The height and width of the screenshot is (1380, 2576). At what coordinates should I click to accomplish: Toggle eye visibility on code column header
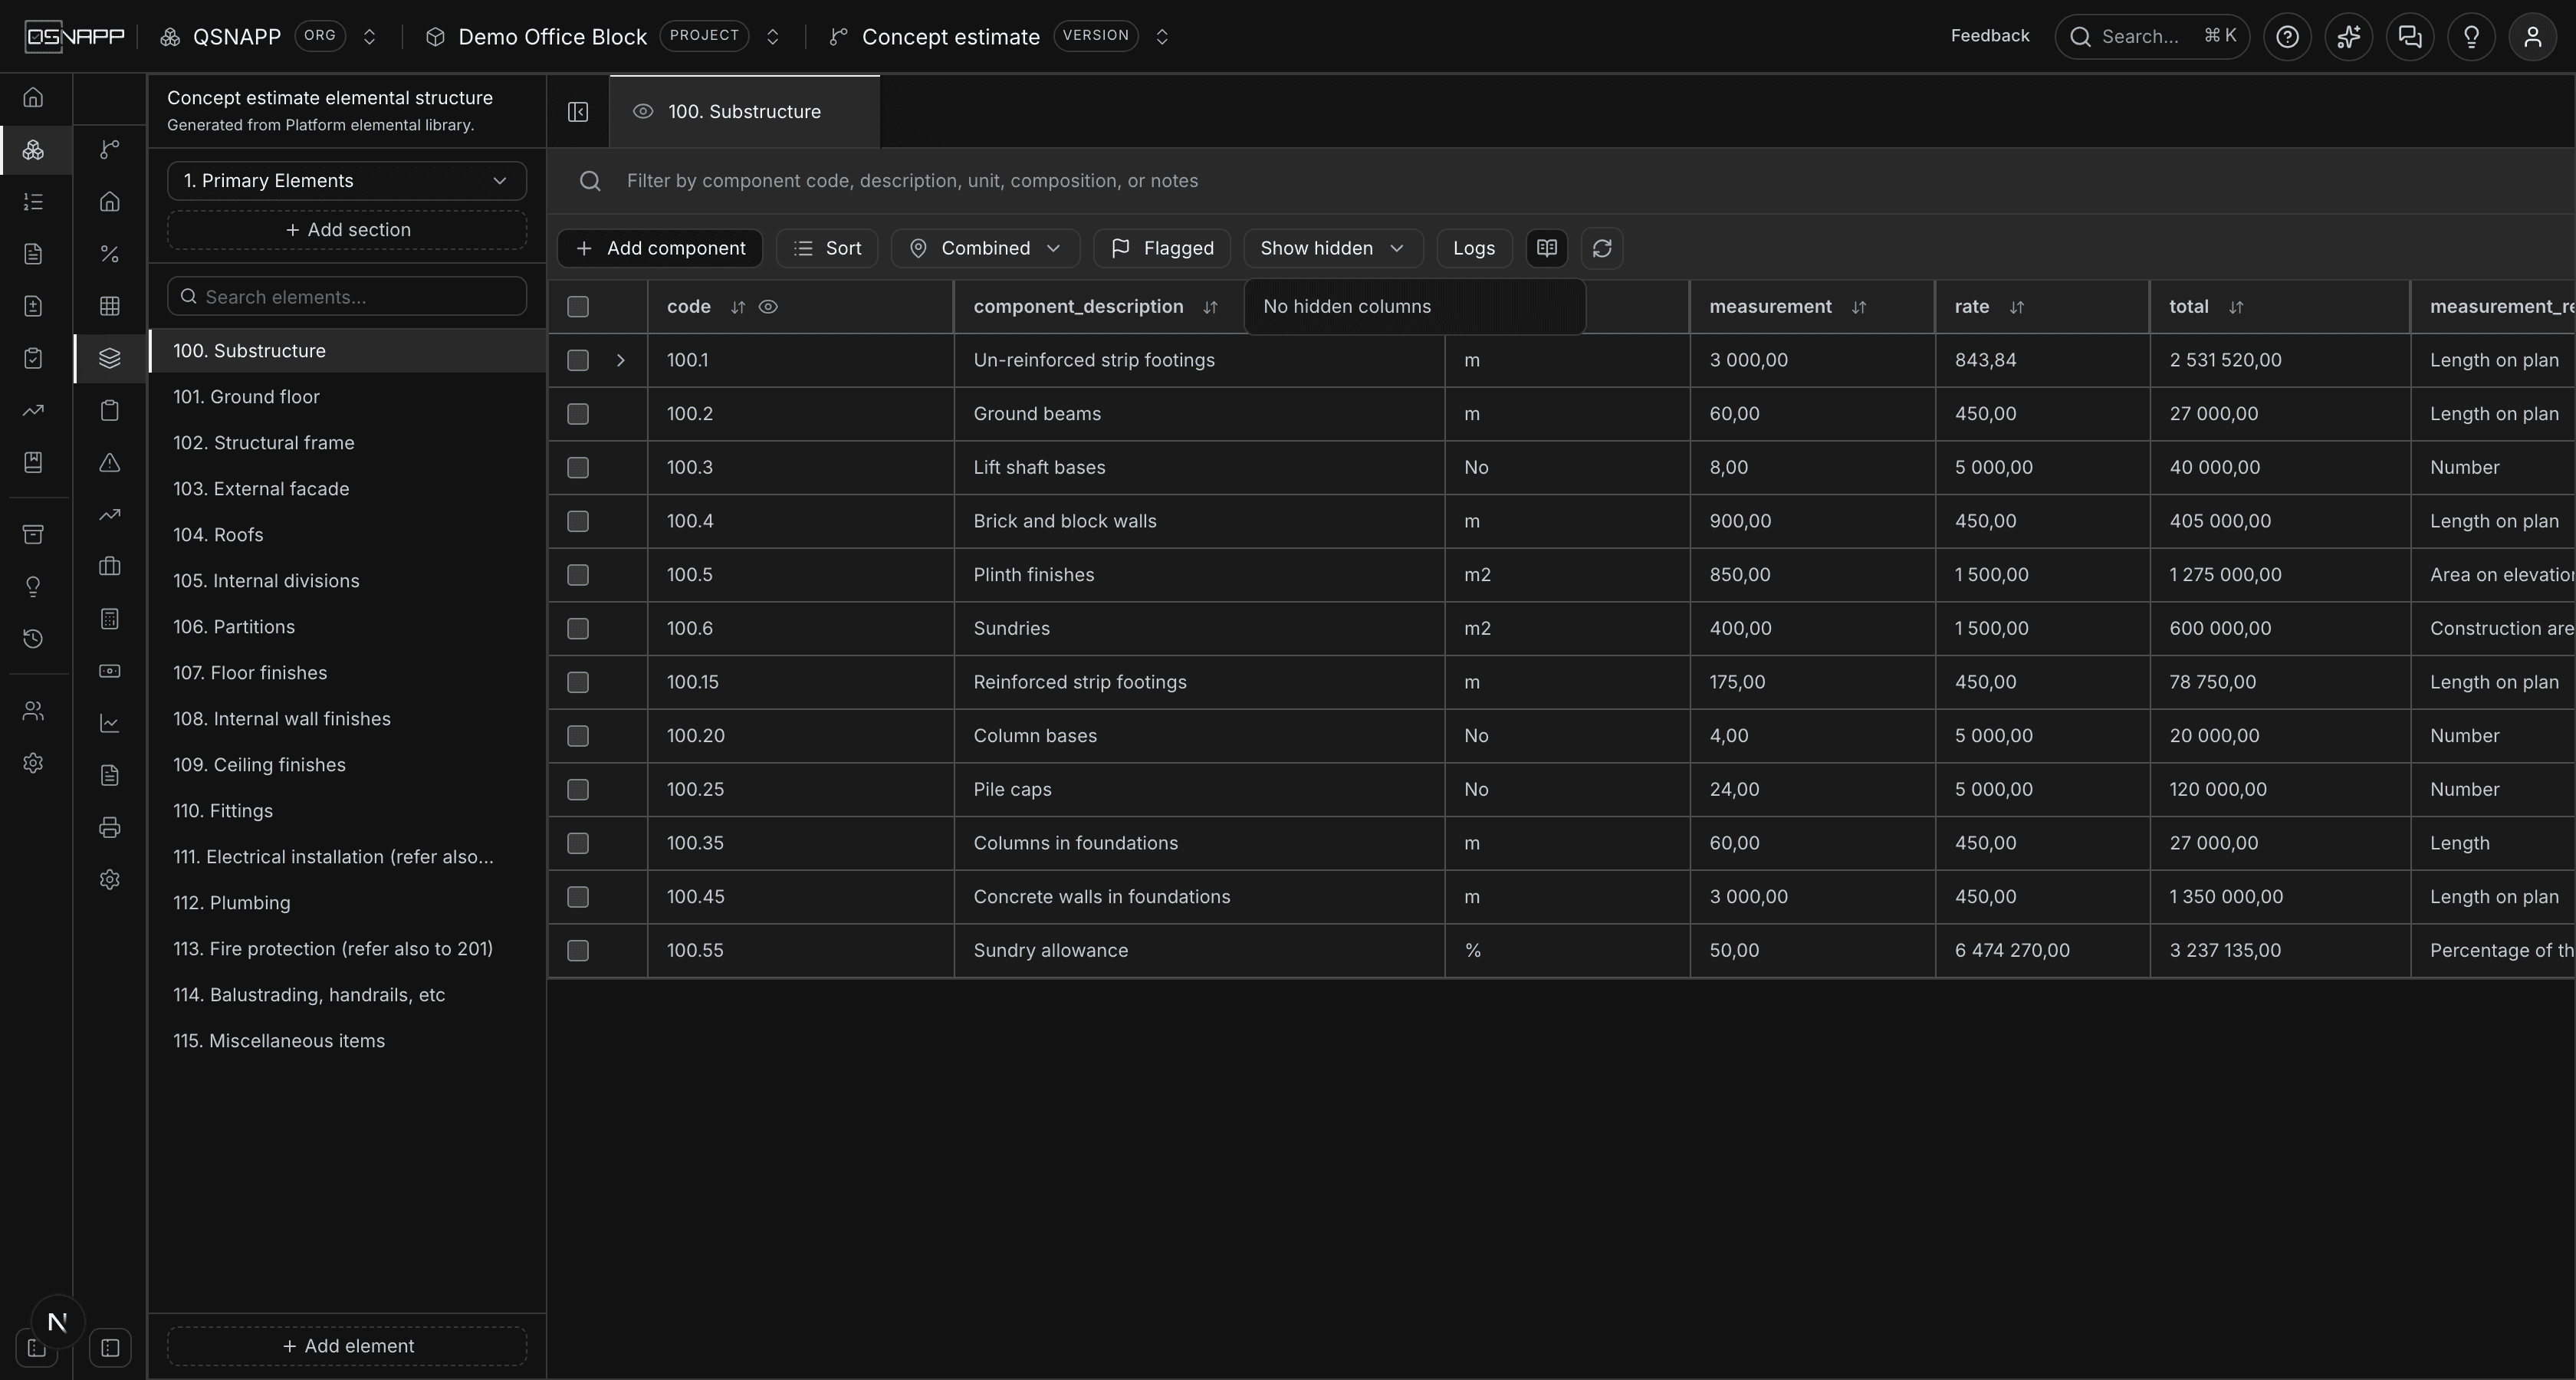coord(768,307)
